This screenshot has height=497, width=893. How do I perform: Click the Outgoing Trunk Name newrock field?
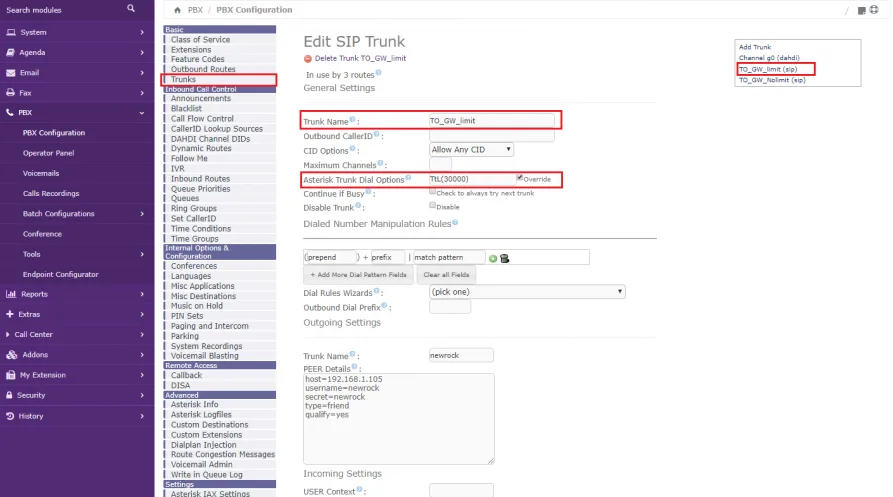coord(461,355)
